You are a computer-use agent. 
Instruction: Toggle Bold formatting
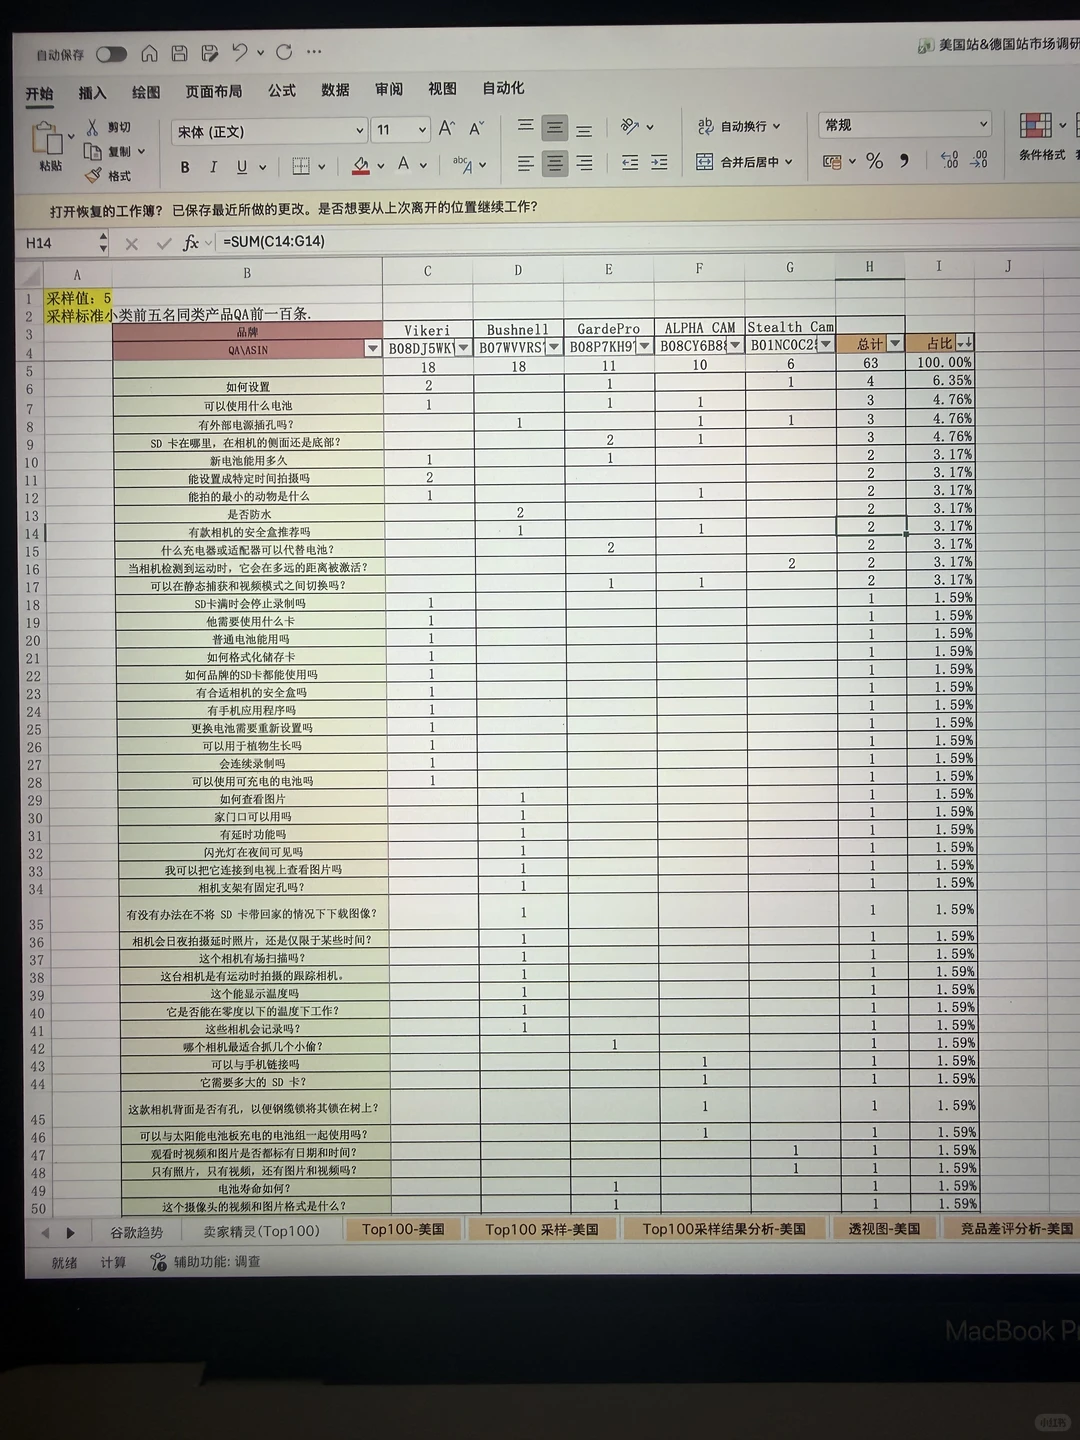point(185,168)
